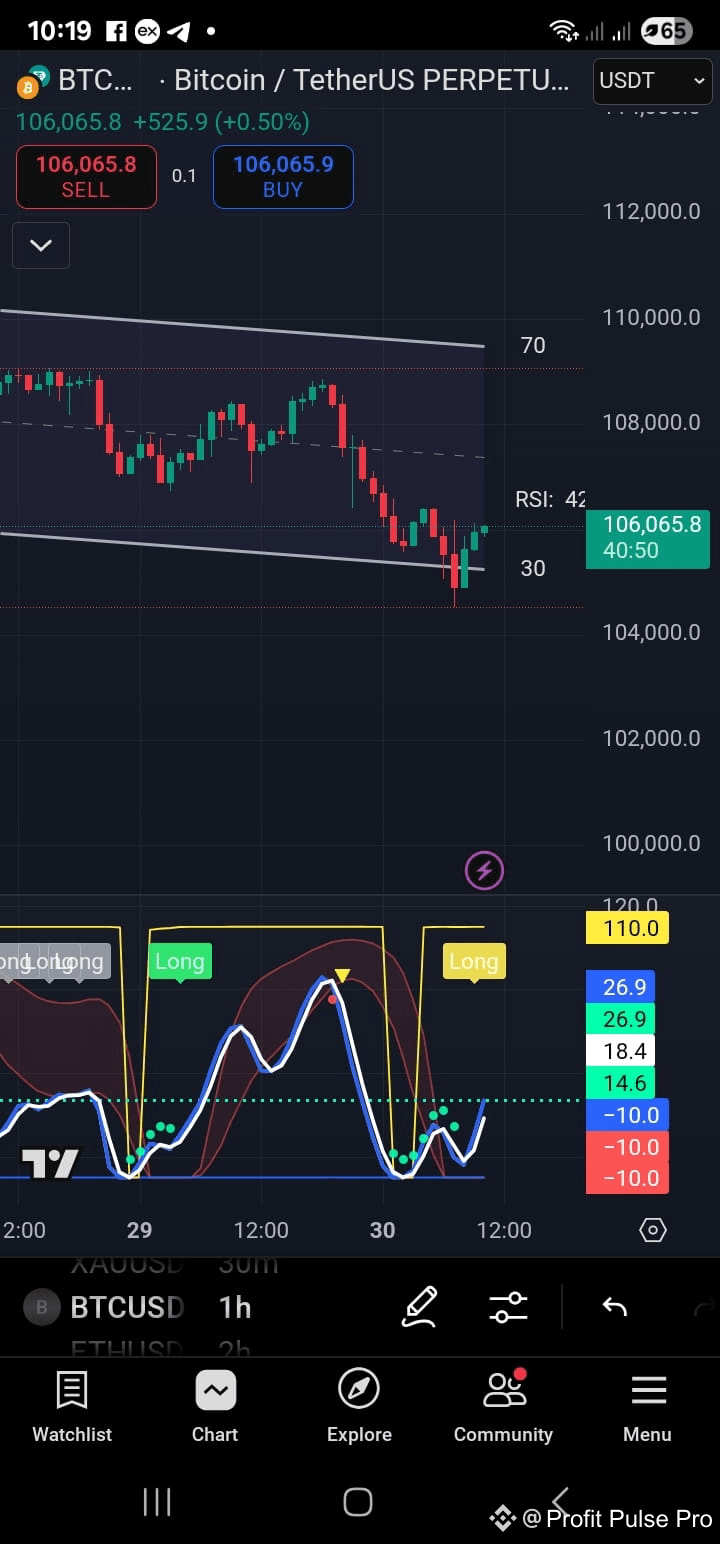Tap the Facebook notification icon

116,31
